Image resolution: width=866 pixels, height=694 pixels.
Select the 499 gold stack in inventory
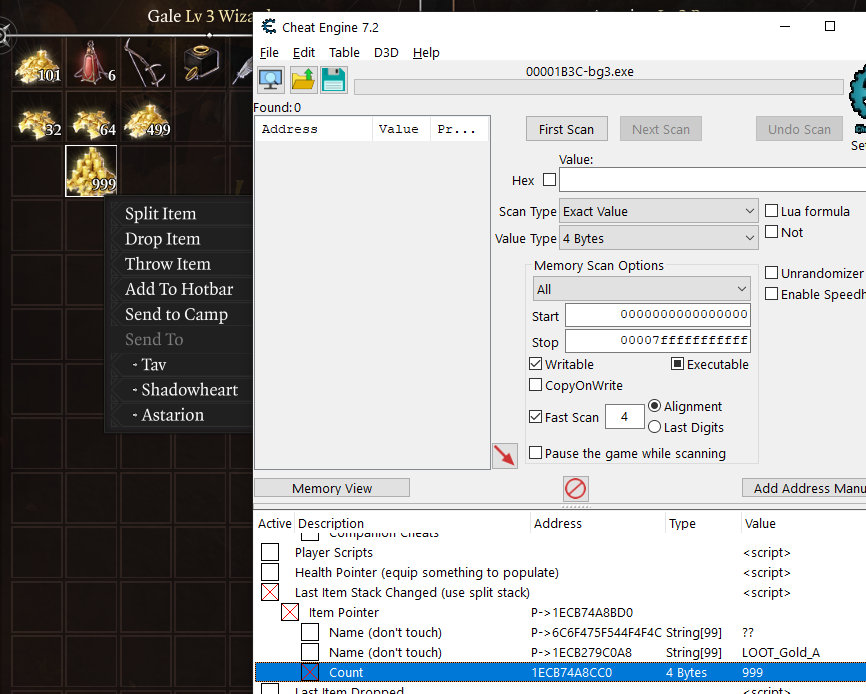click(146, 118)
